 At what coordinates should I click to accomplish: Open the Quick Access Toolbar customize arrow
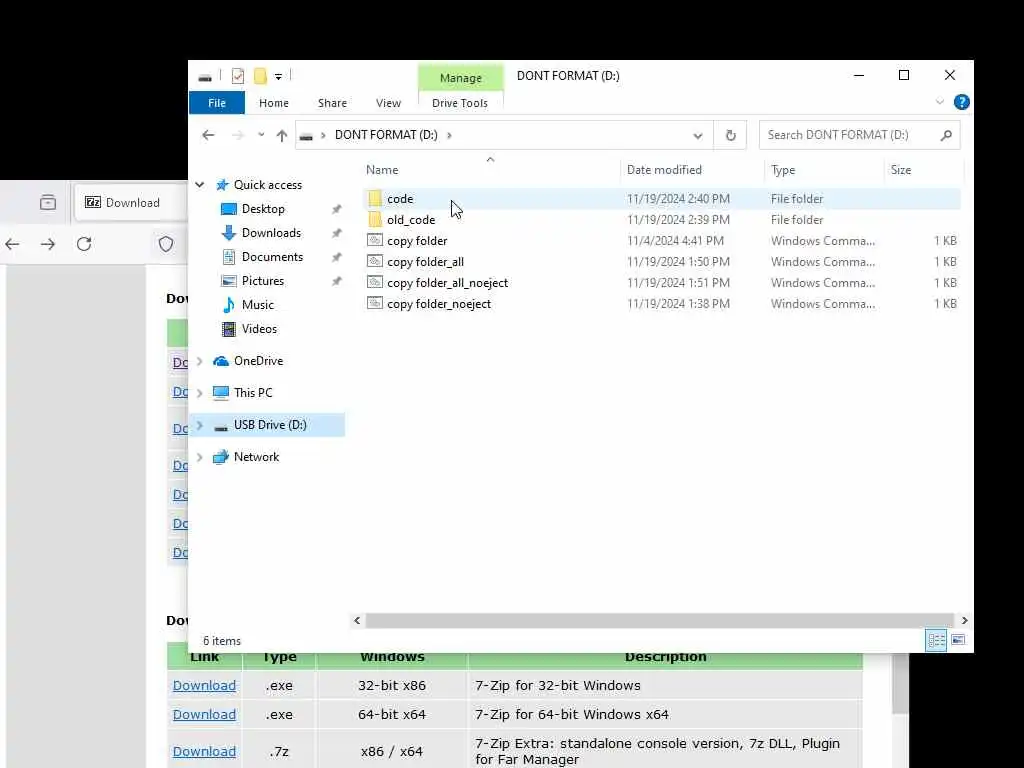278,77
